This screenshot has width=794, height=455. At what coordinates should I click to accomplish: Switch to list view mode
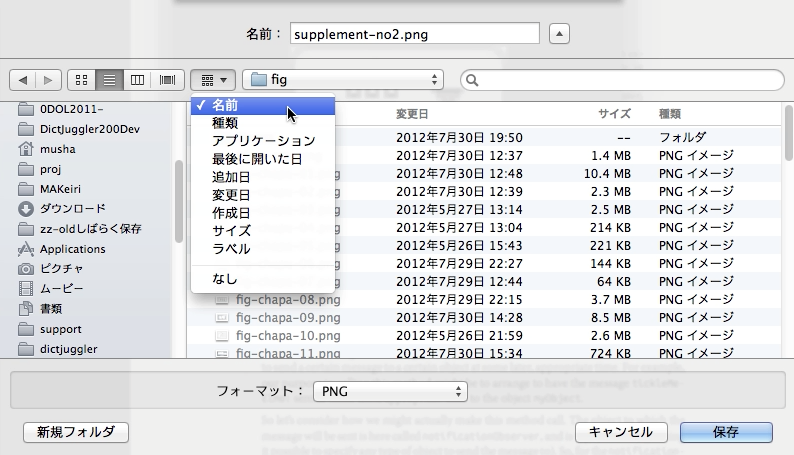(x=110, y=79)
